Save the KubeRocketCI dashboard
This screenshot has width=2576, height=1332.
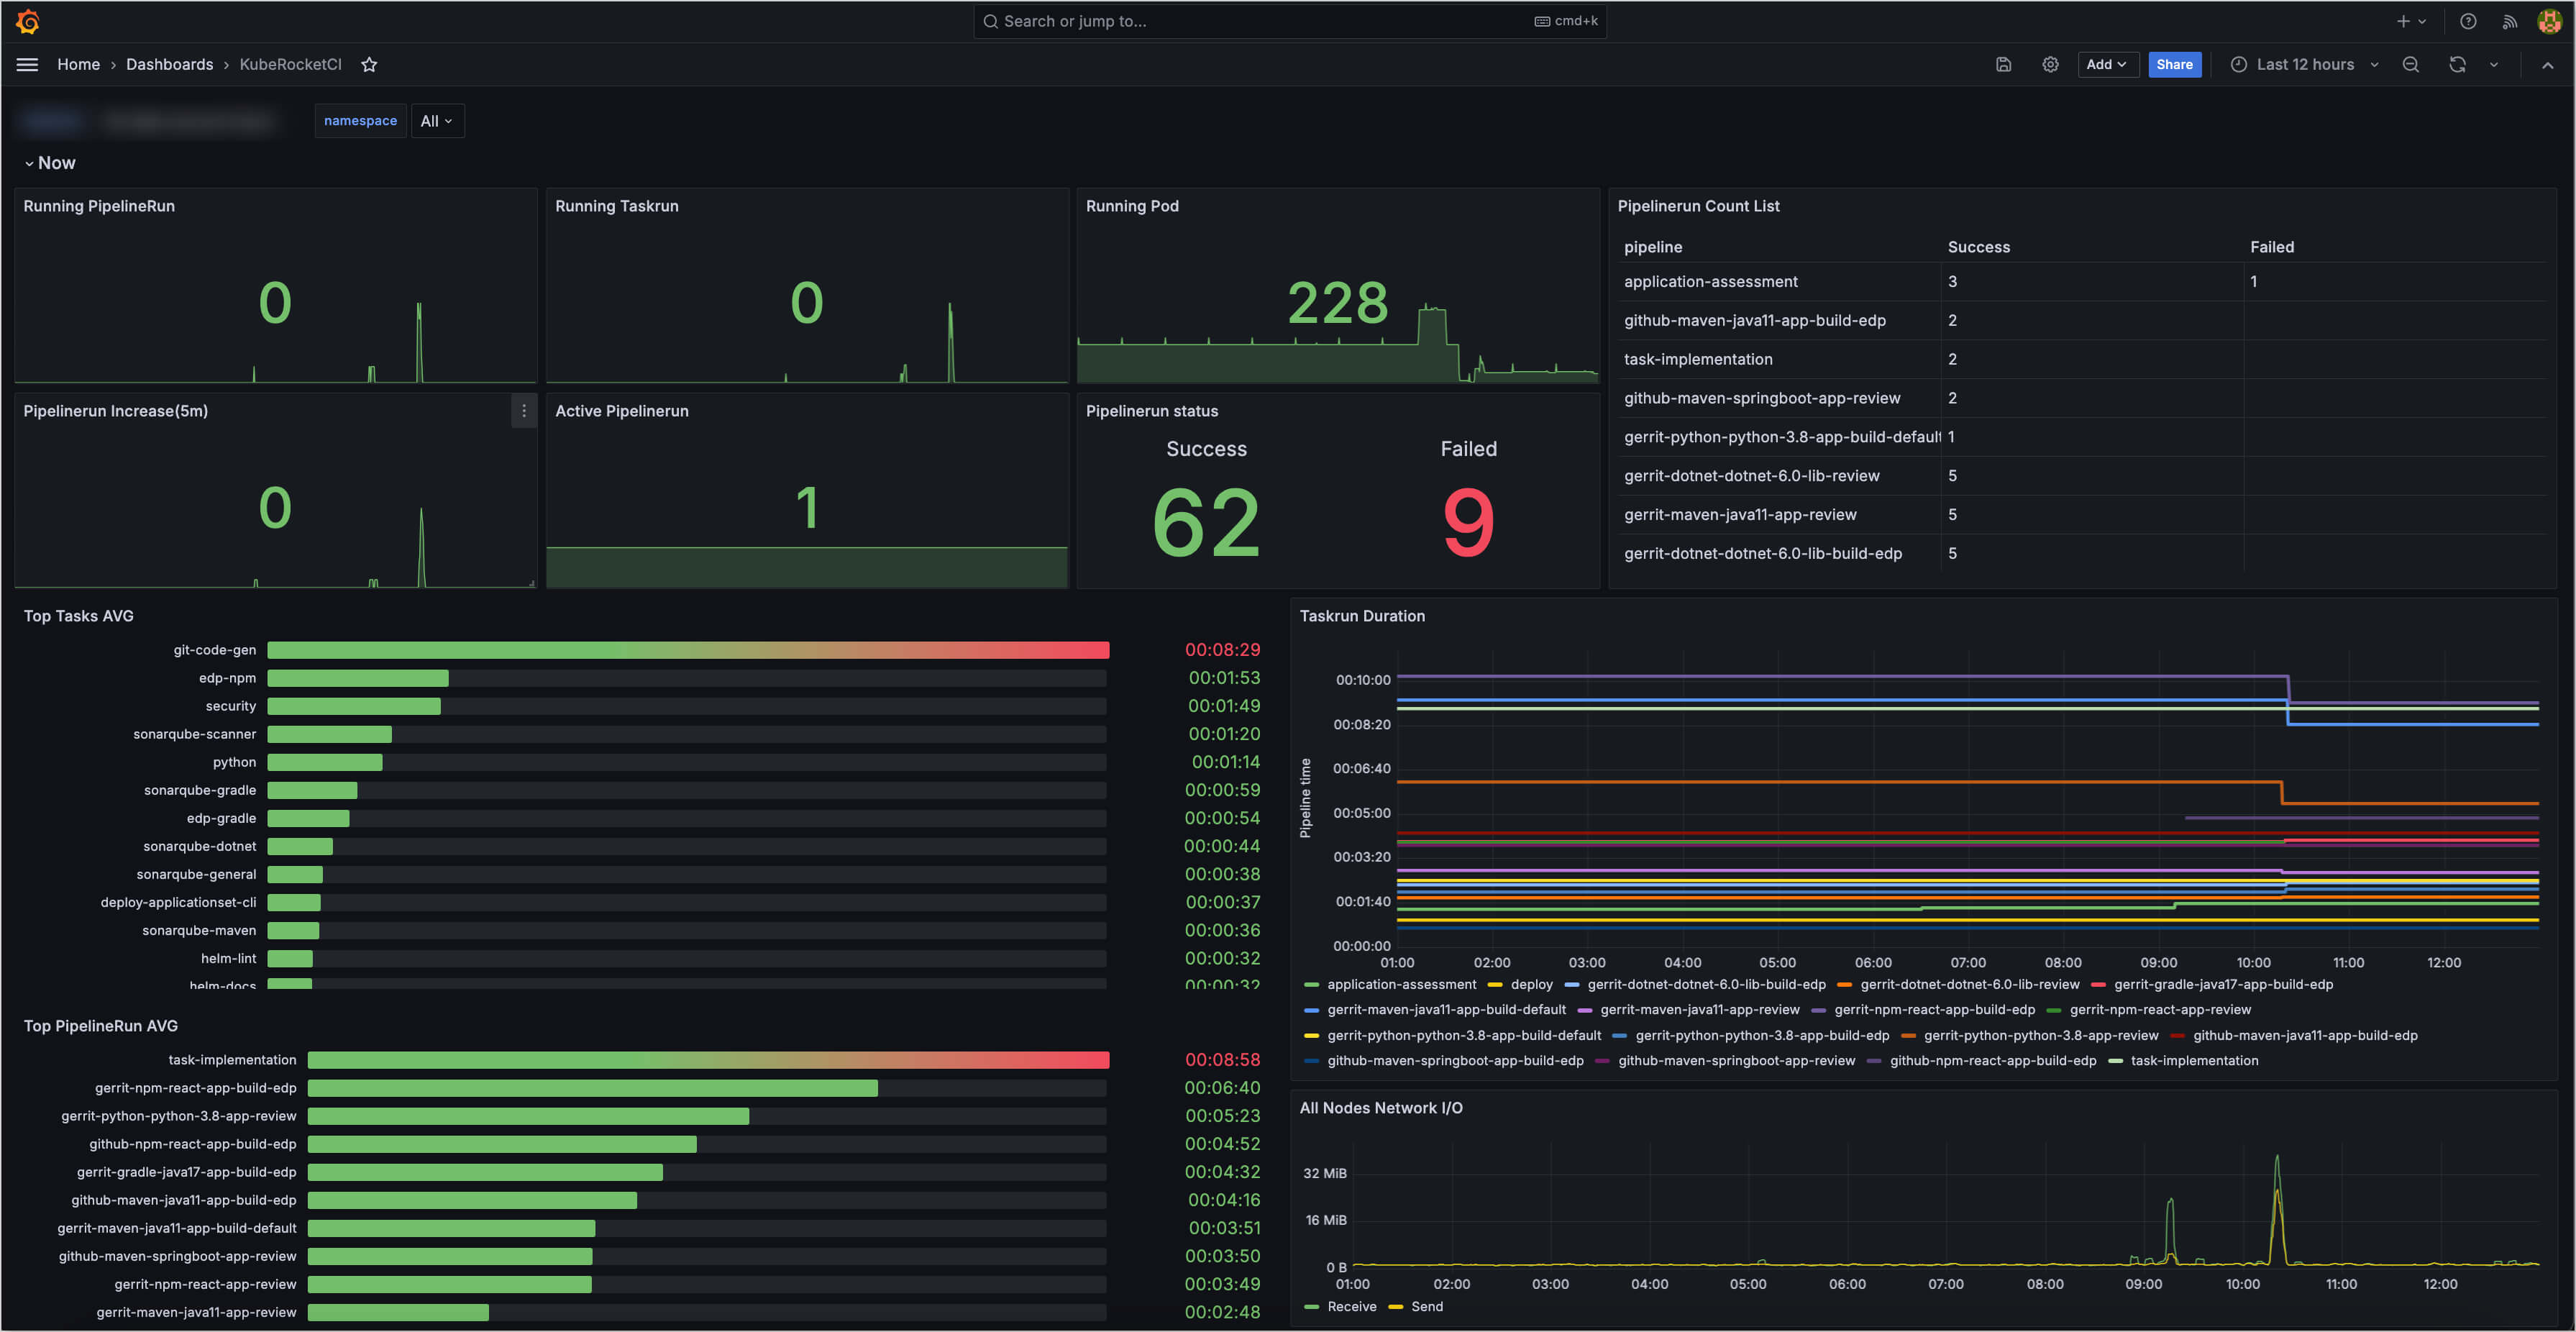click(x=2003, y=64)
